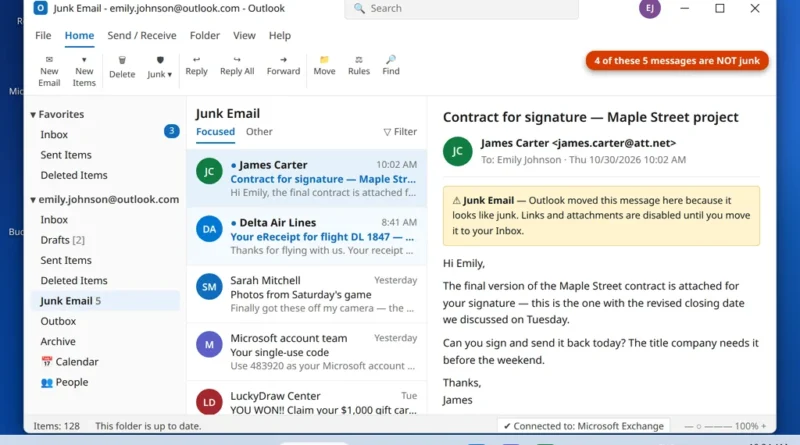Viewport: 800px width, 445px height.
Task: Click the SM avatar in message list
Action: pos(209,287)
